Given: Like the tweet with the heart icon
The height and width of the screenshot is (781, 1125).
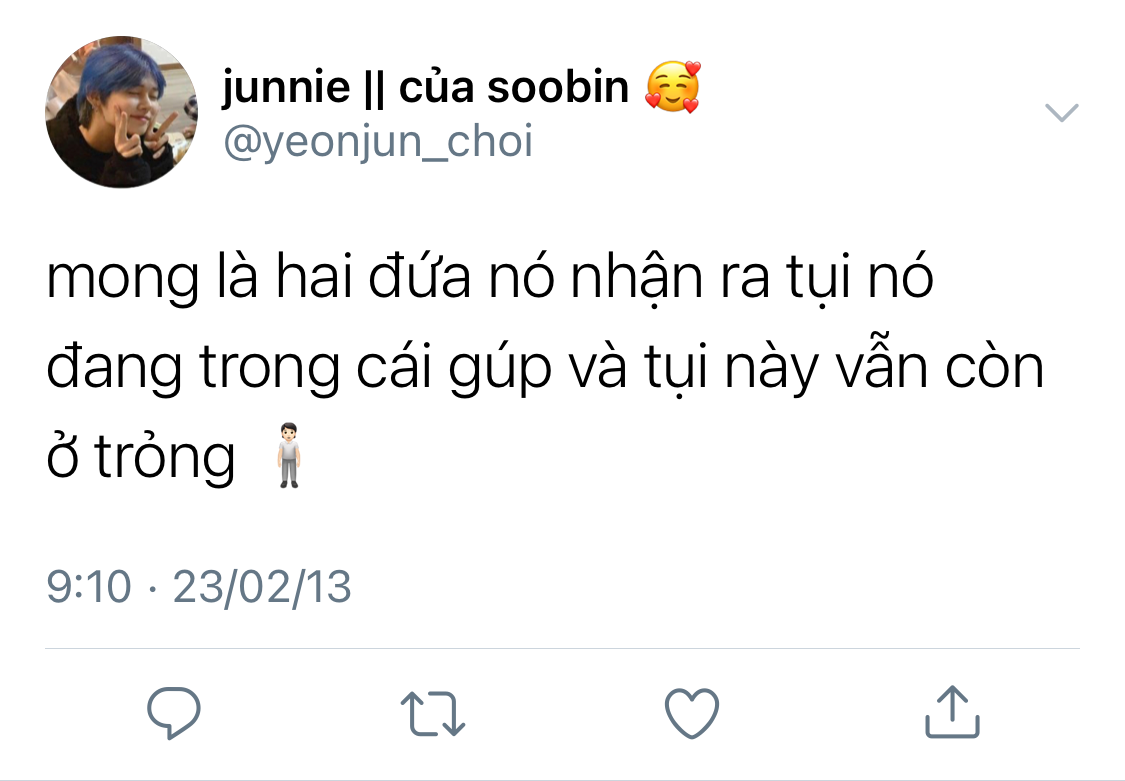Looking at the screenshot, I should [x=692, y=713].
